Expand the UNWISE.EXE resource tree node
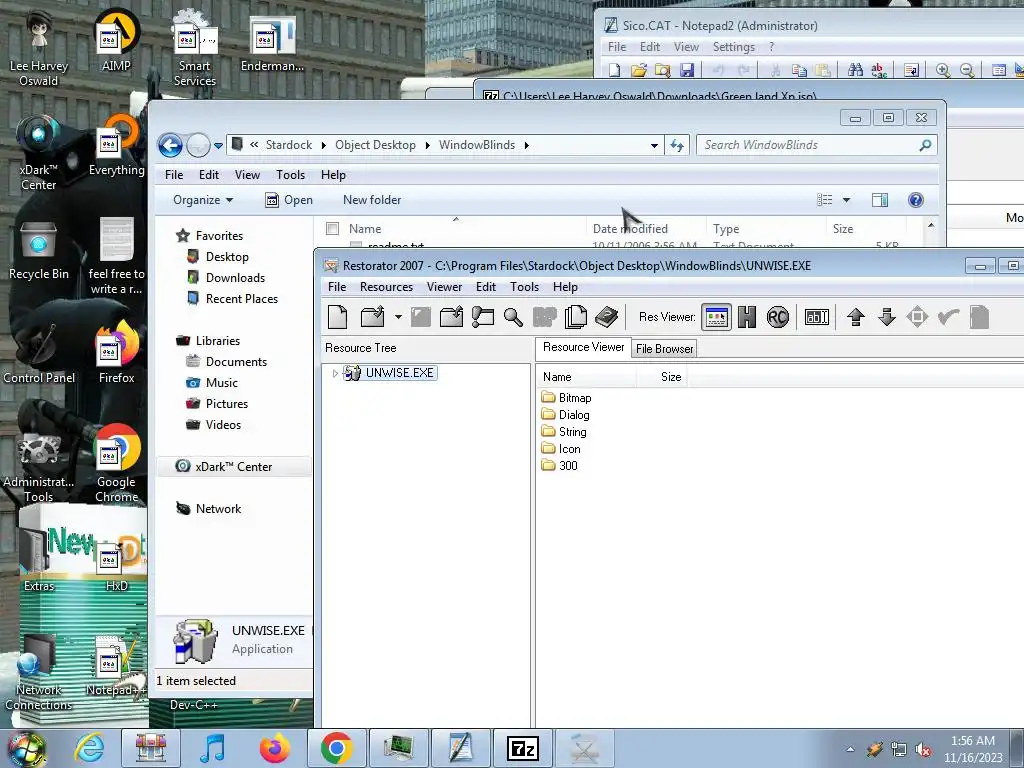This screenshot has width=1024, height=768. 335,374
